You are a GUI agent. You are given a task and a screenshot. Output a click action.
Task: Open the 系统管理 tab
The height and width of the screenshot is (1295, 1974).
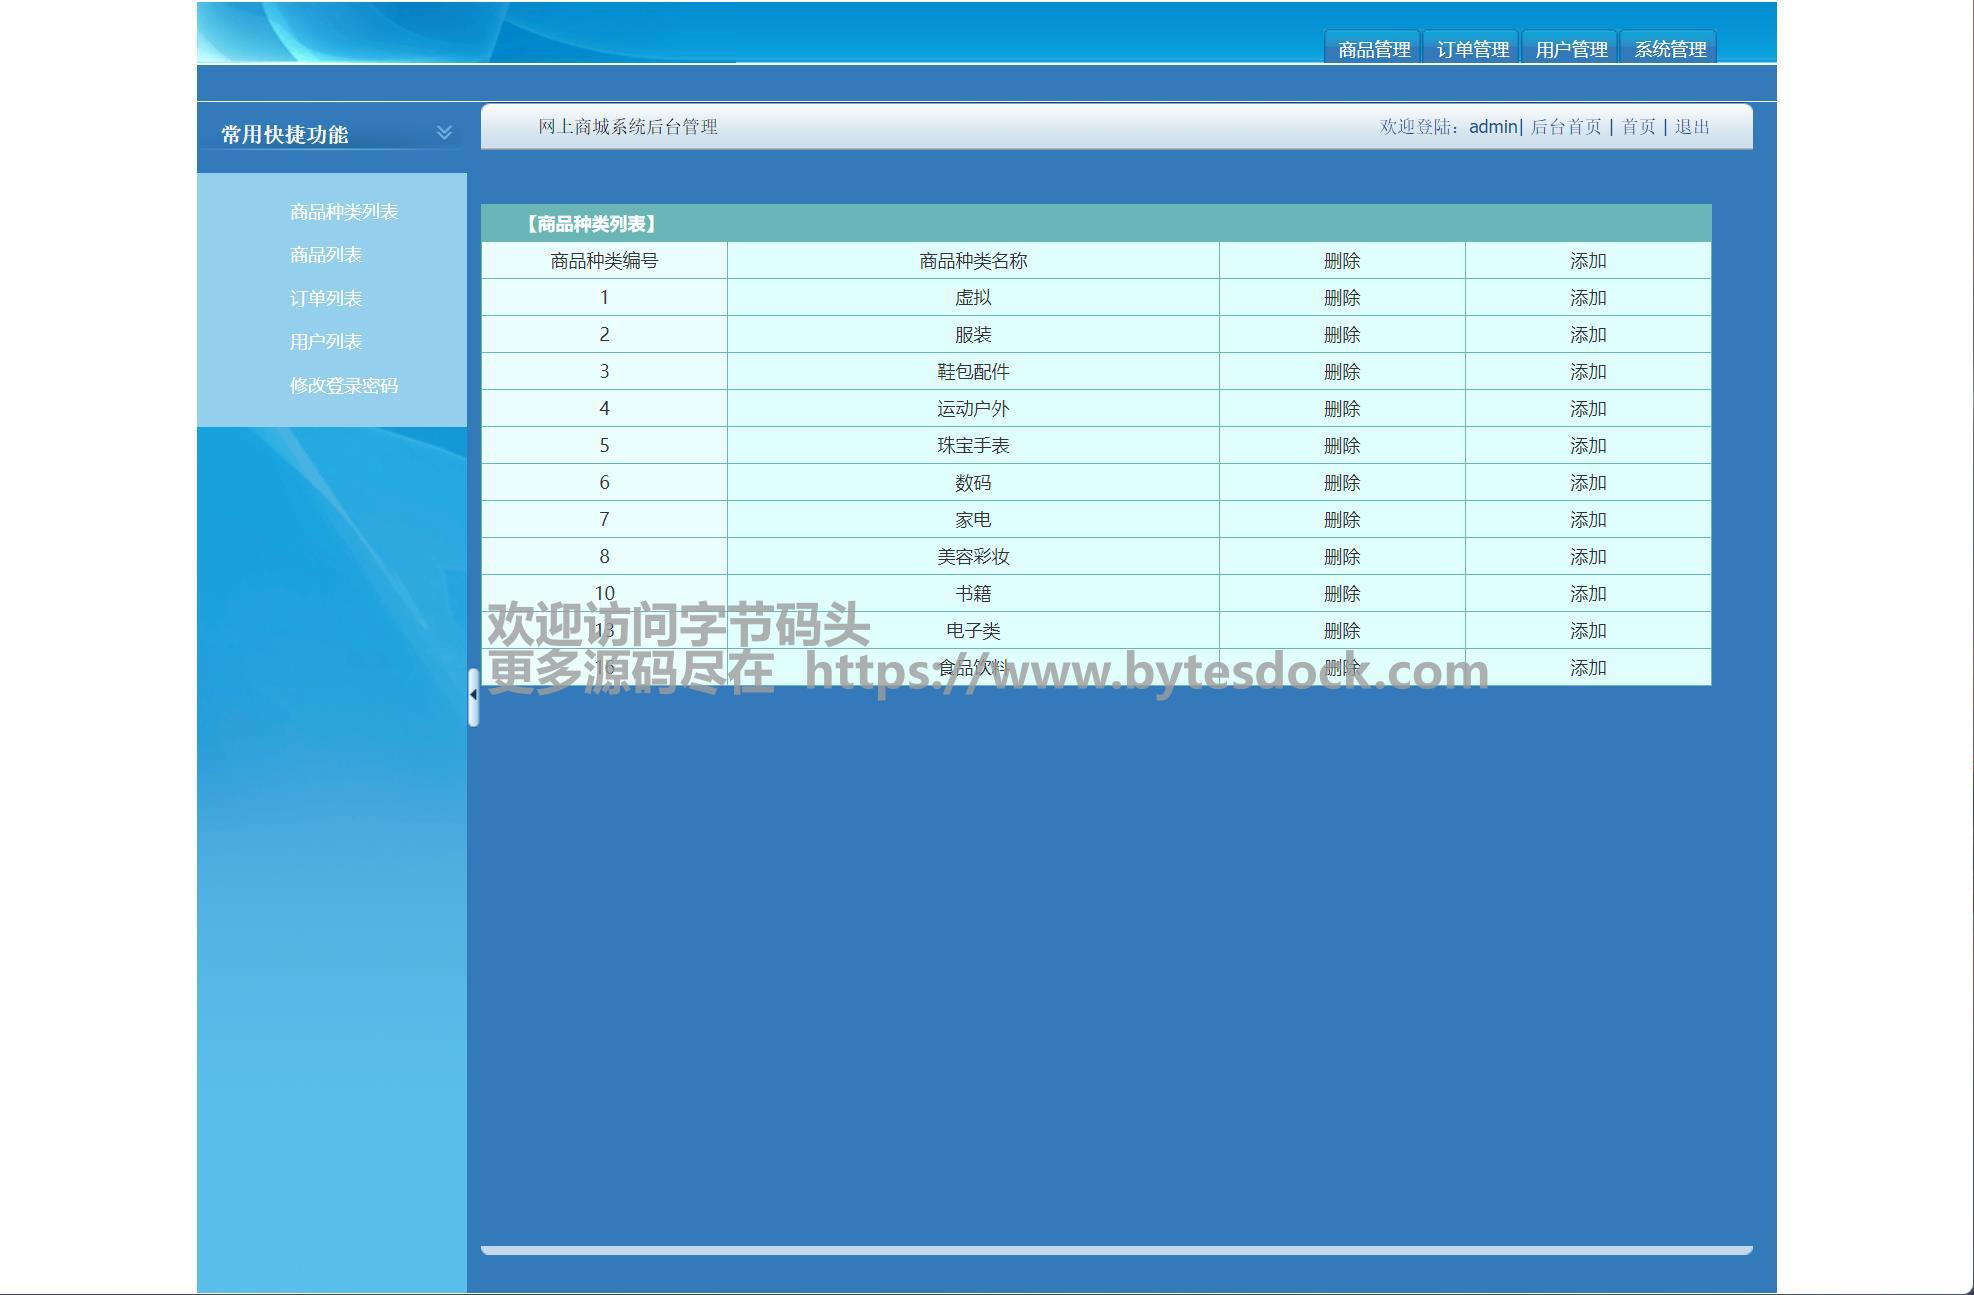[x=1669, y=49]
